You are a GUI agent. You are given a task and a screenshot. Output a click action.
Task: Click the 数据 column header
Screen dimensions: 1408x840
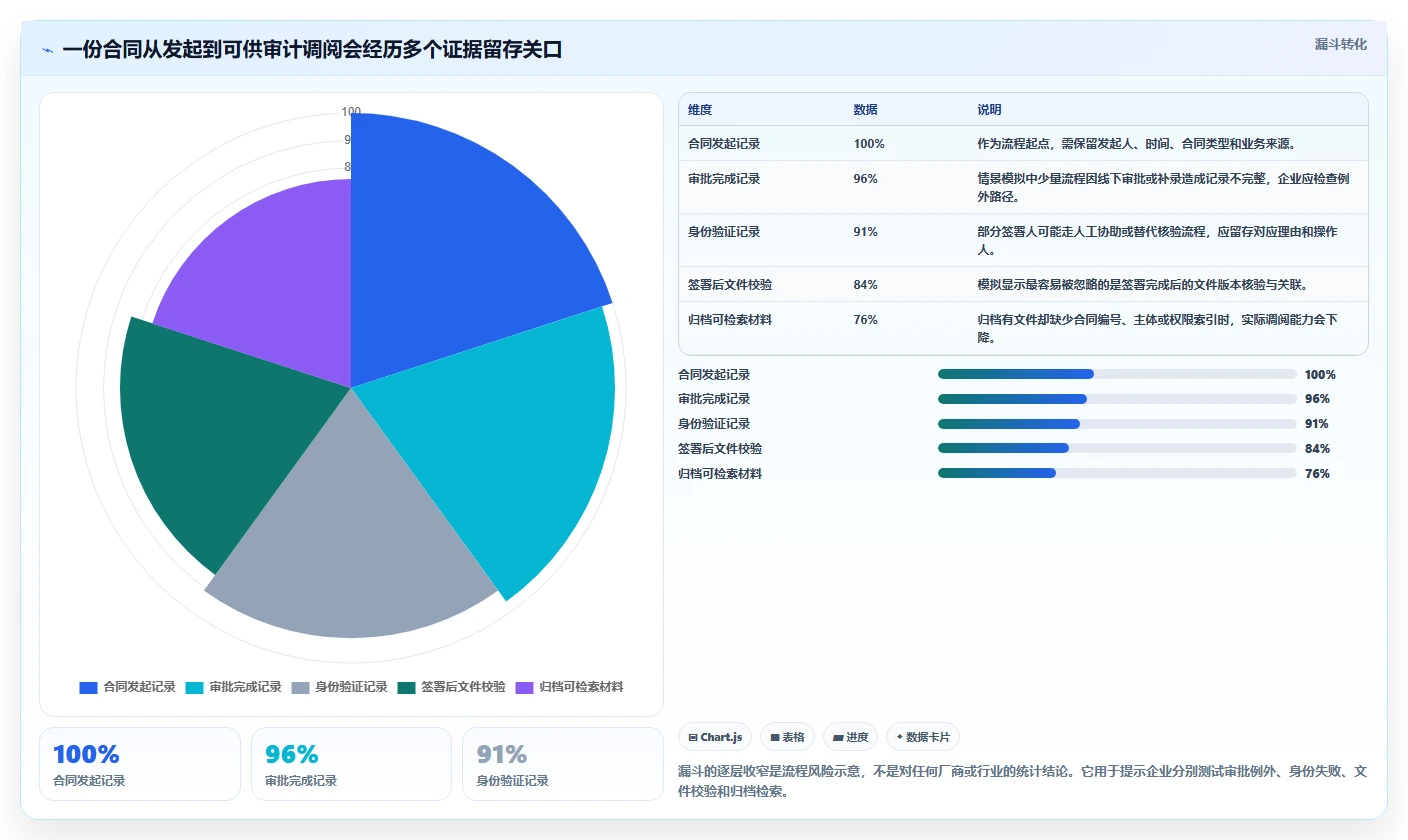865,109
